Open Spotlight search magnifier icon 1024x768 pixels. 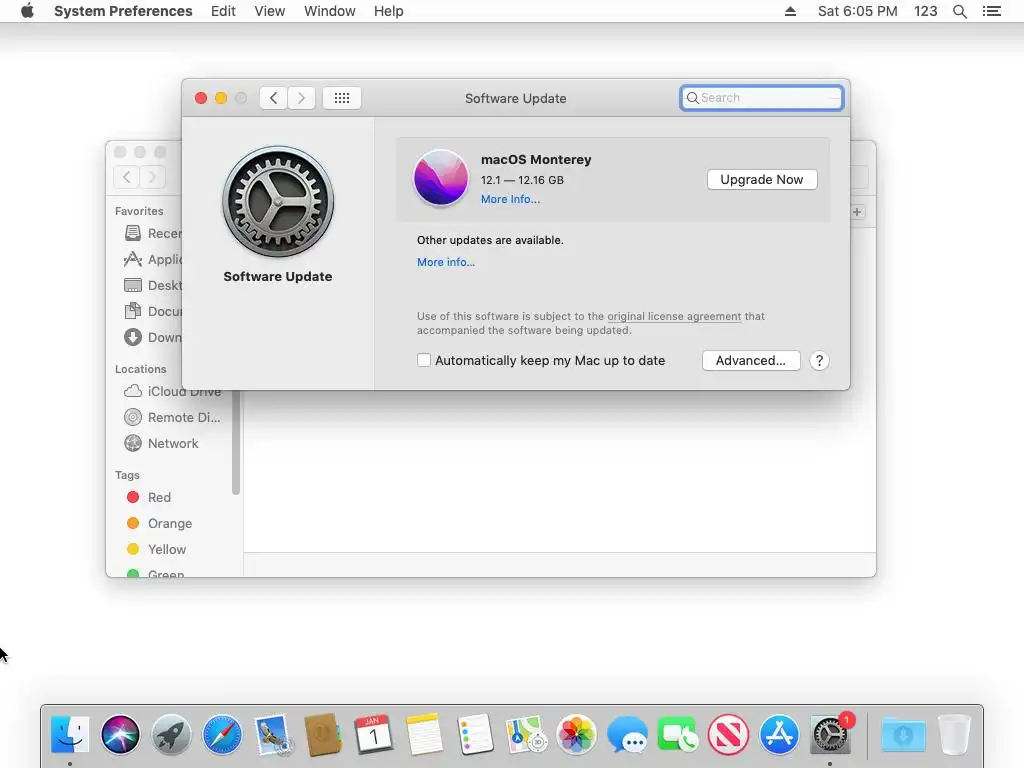[x=960, y=11]
